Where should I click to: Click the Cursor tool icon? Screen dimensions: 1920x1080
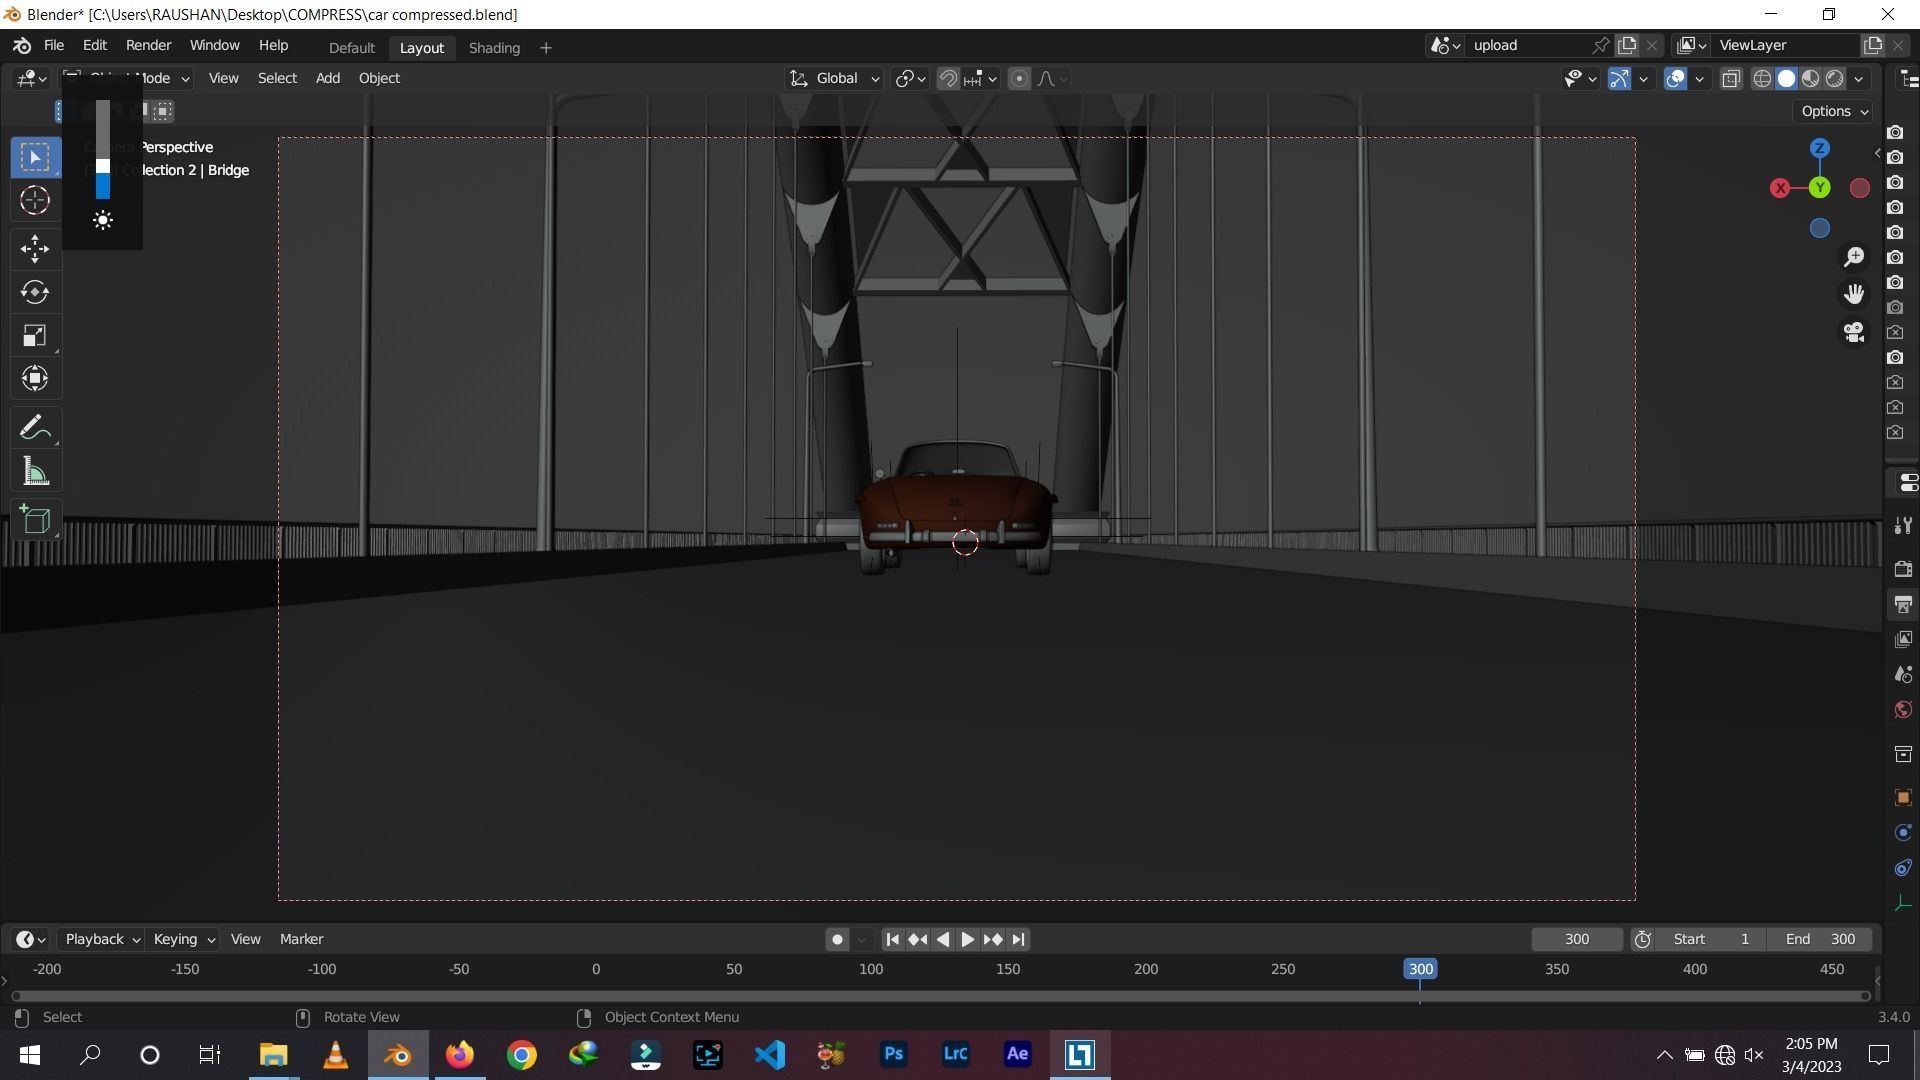tap(35, 200)
